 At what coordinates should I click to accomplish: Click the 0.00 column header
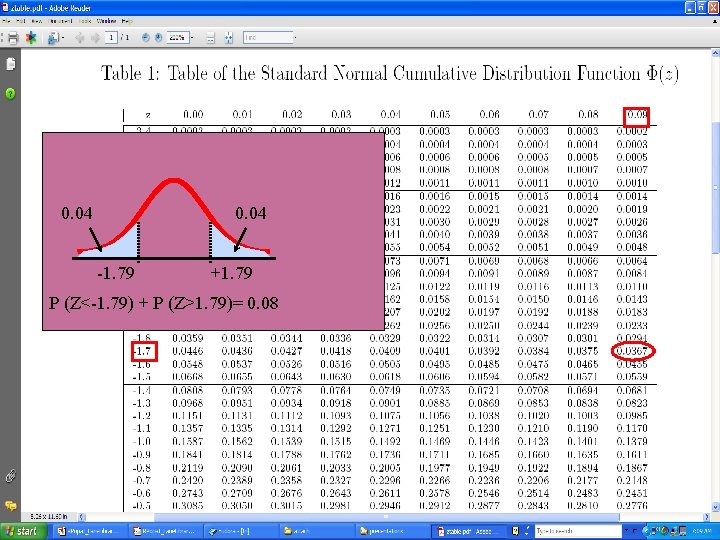pos(193,114)
